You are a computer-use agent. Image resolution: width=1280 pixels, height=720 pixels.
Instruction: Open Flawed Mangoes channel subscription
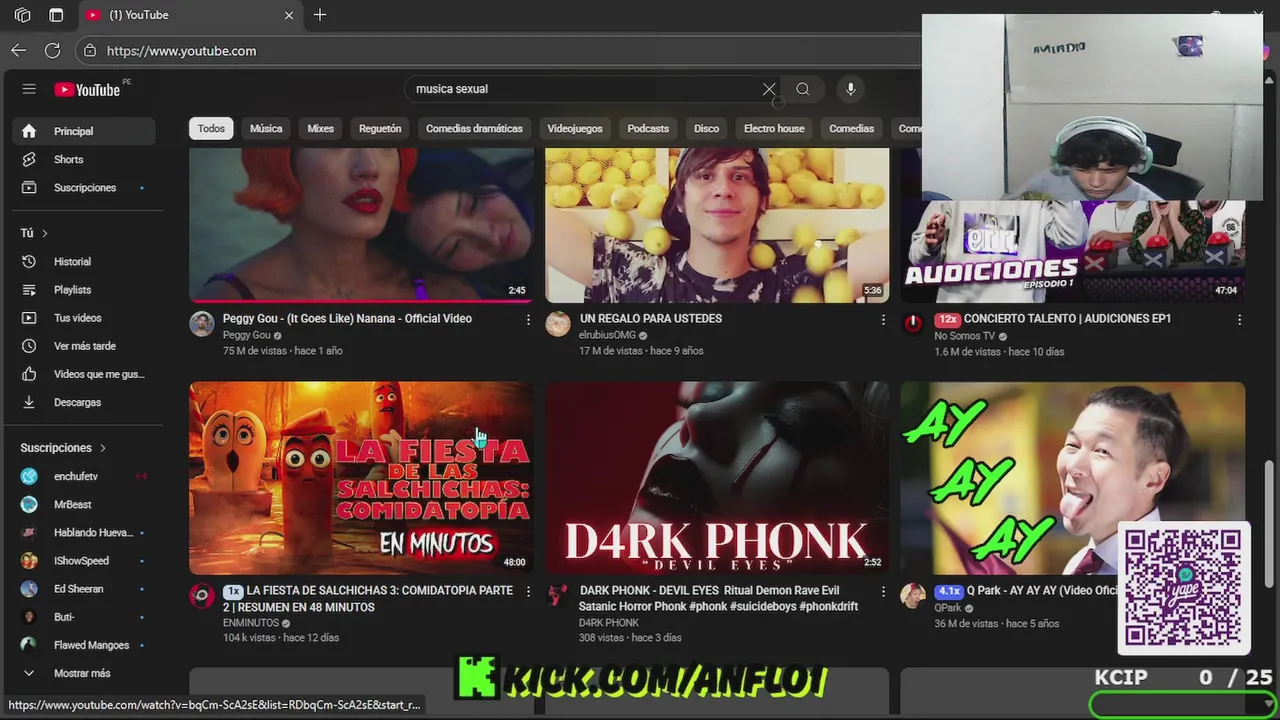83,645
